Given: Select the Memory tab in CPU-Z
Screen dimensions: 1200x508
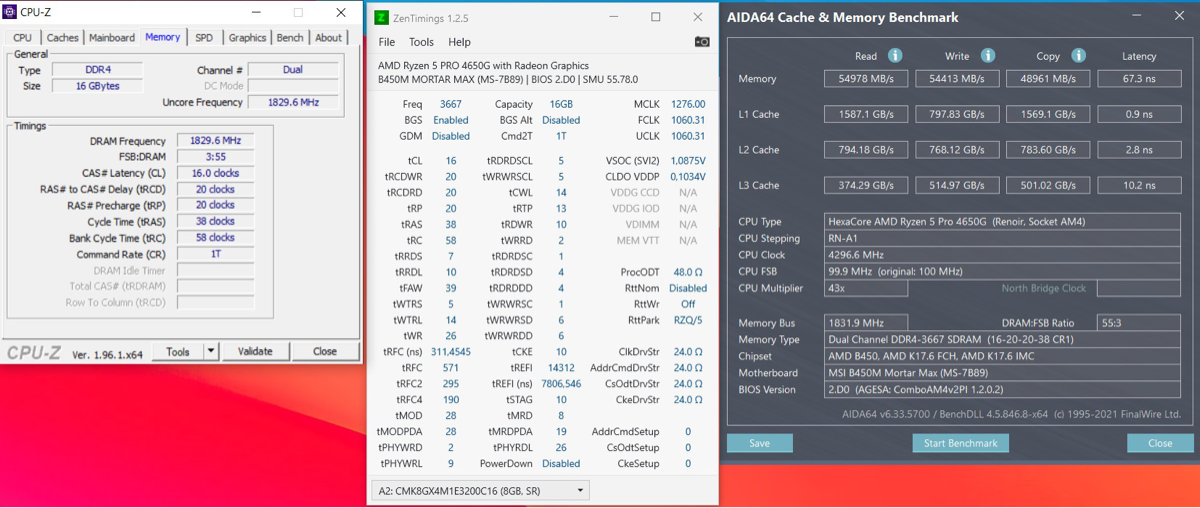Looking at the screenshot, I should click(x=163, y=37).
